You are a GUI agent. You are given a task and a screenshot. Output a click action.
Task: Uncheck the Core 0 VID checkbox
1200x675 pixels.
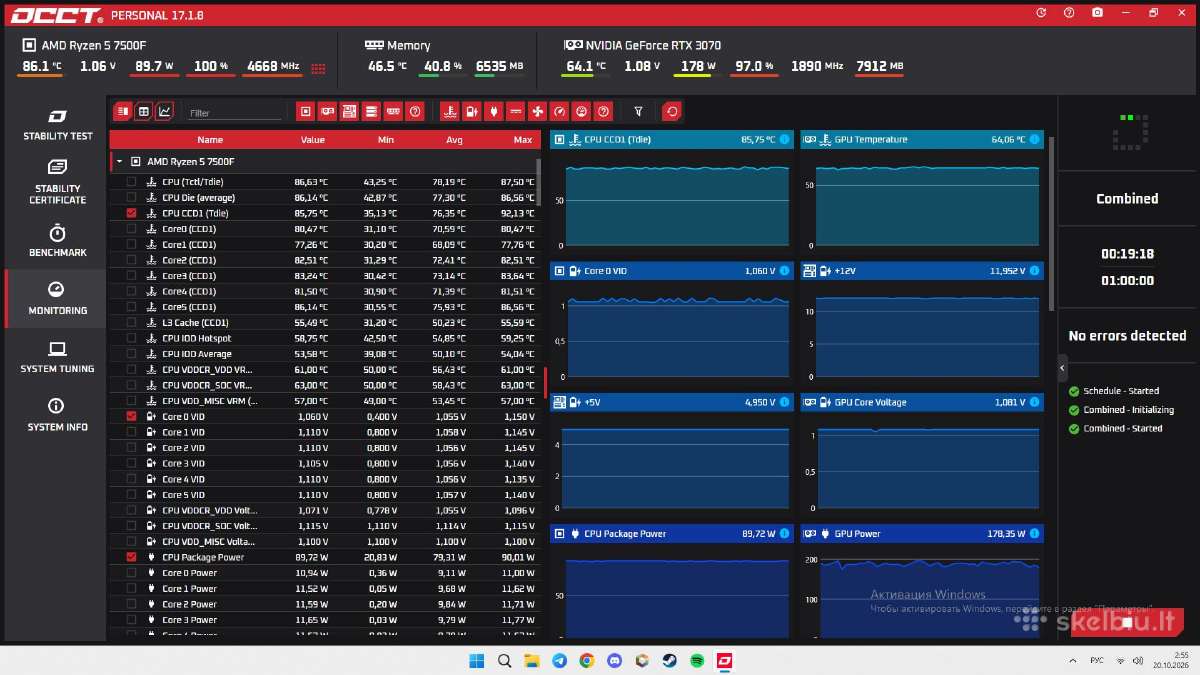(x=131, y=416)
